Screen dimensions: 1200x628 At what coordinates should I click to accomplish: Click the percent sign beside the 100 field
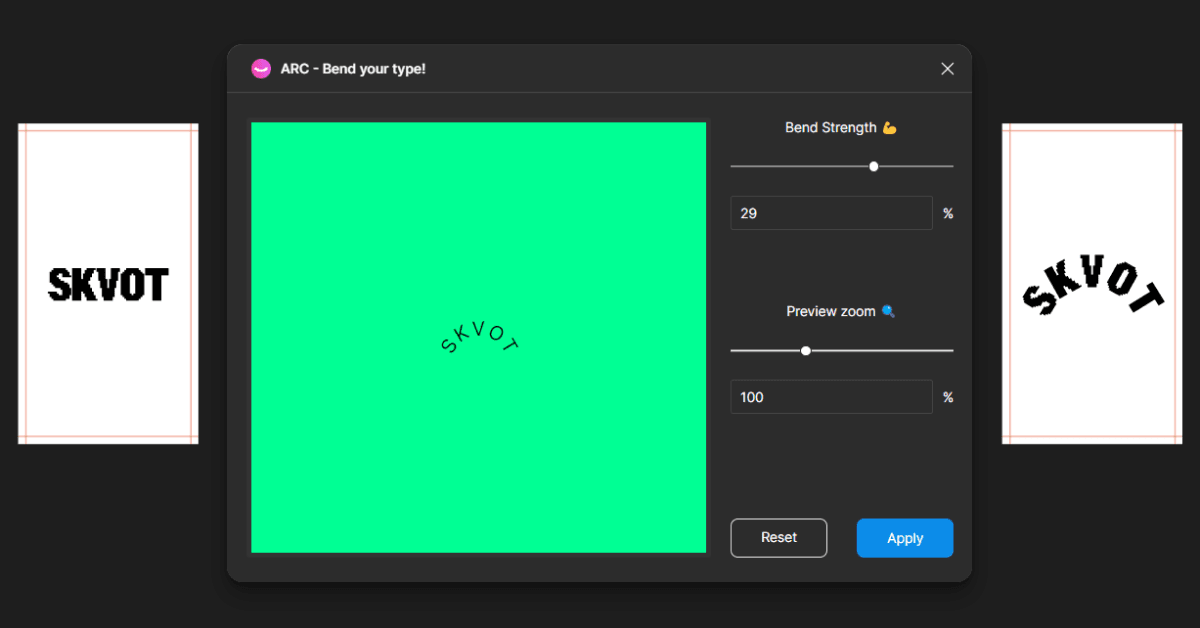click(x=948, y=398)
